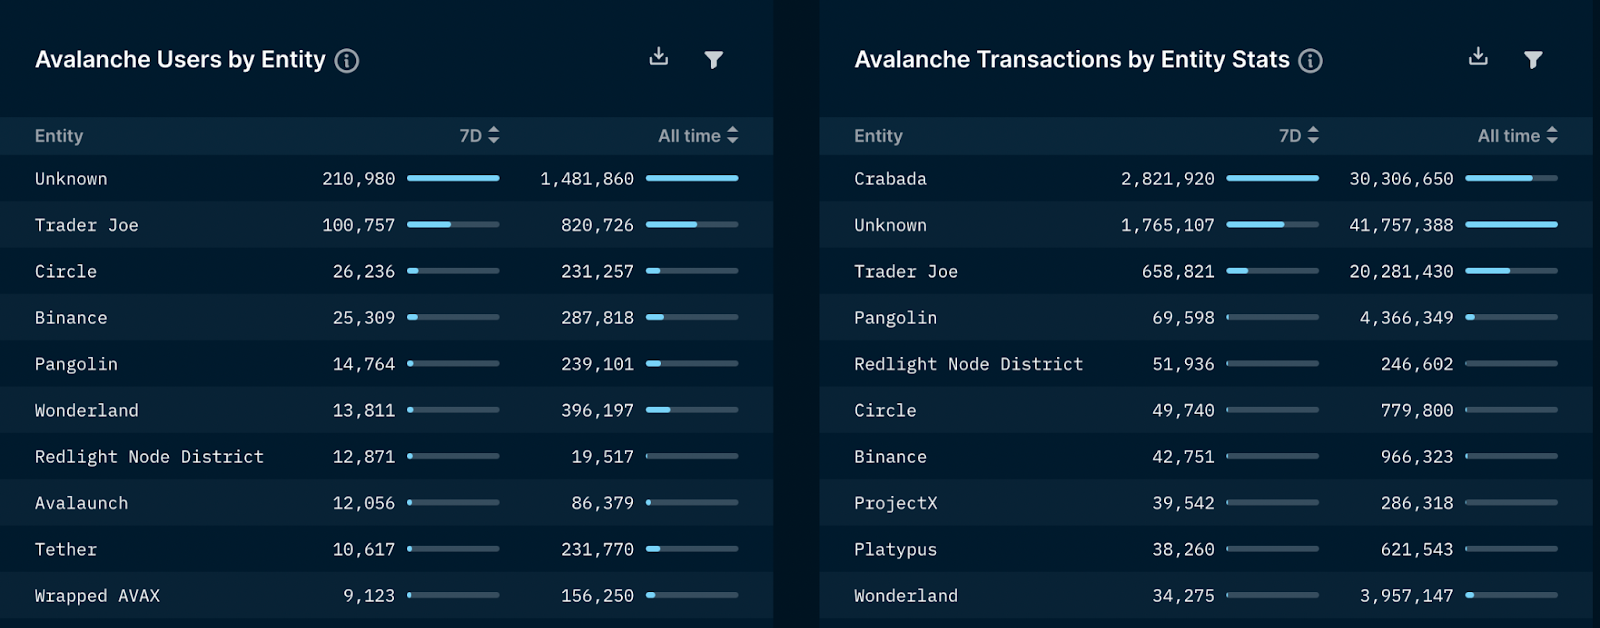Screen dimensions: 1600x628
Task: Click 7D progress bar for Unknown users
Action: click(x=453, y=178)
